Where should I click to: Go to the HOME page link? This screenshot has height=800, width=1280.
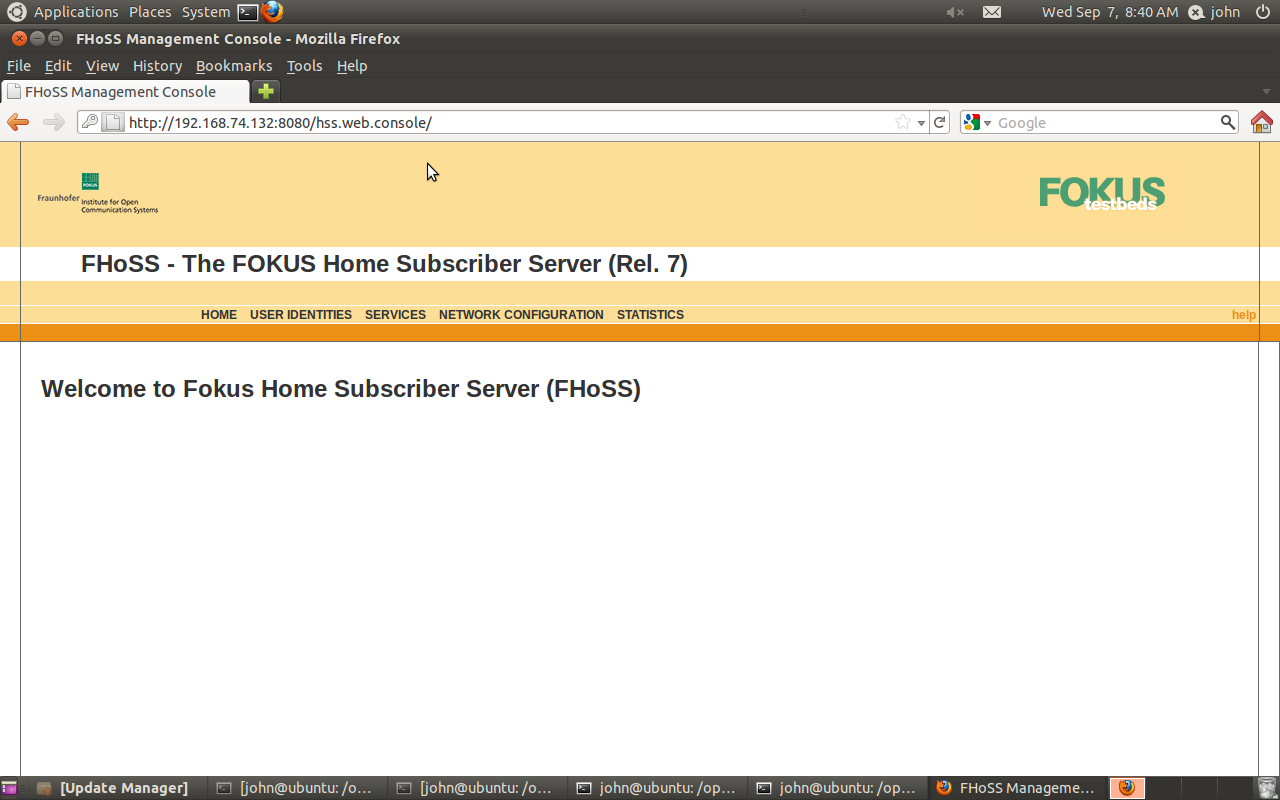(x=219, y=315)
